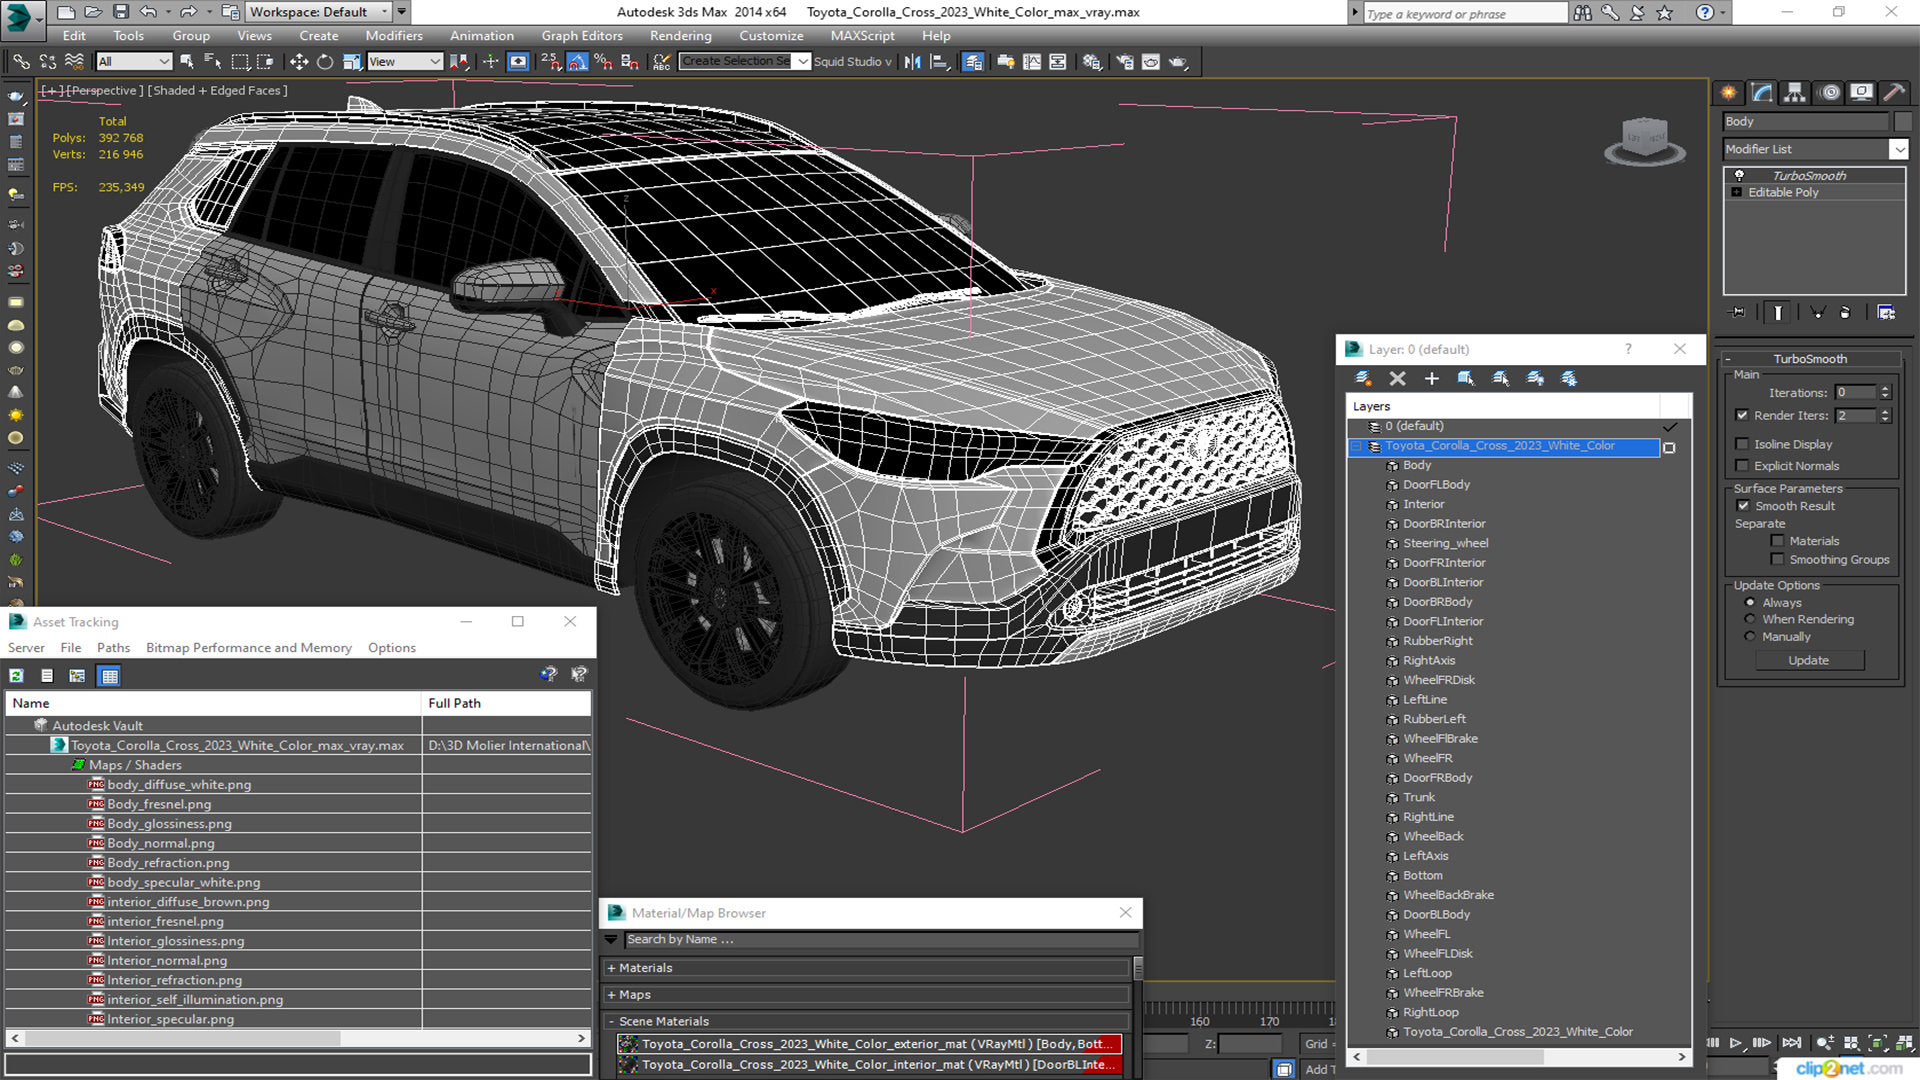
Task: Open the MAXScript menu
Action: (862, 36)
